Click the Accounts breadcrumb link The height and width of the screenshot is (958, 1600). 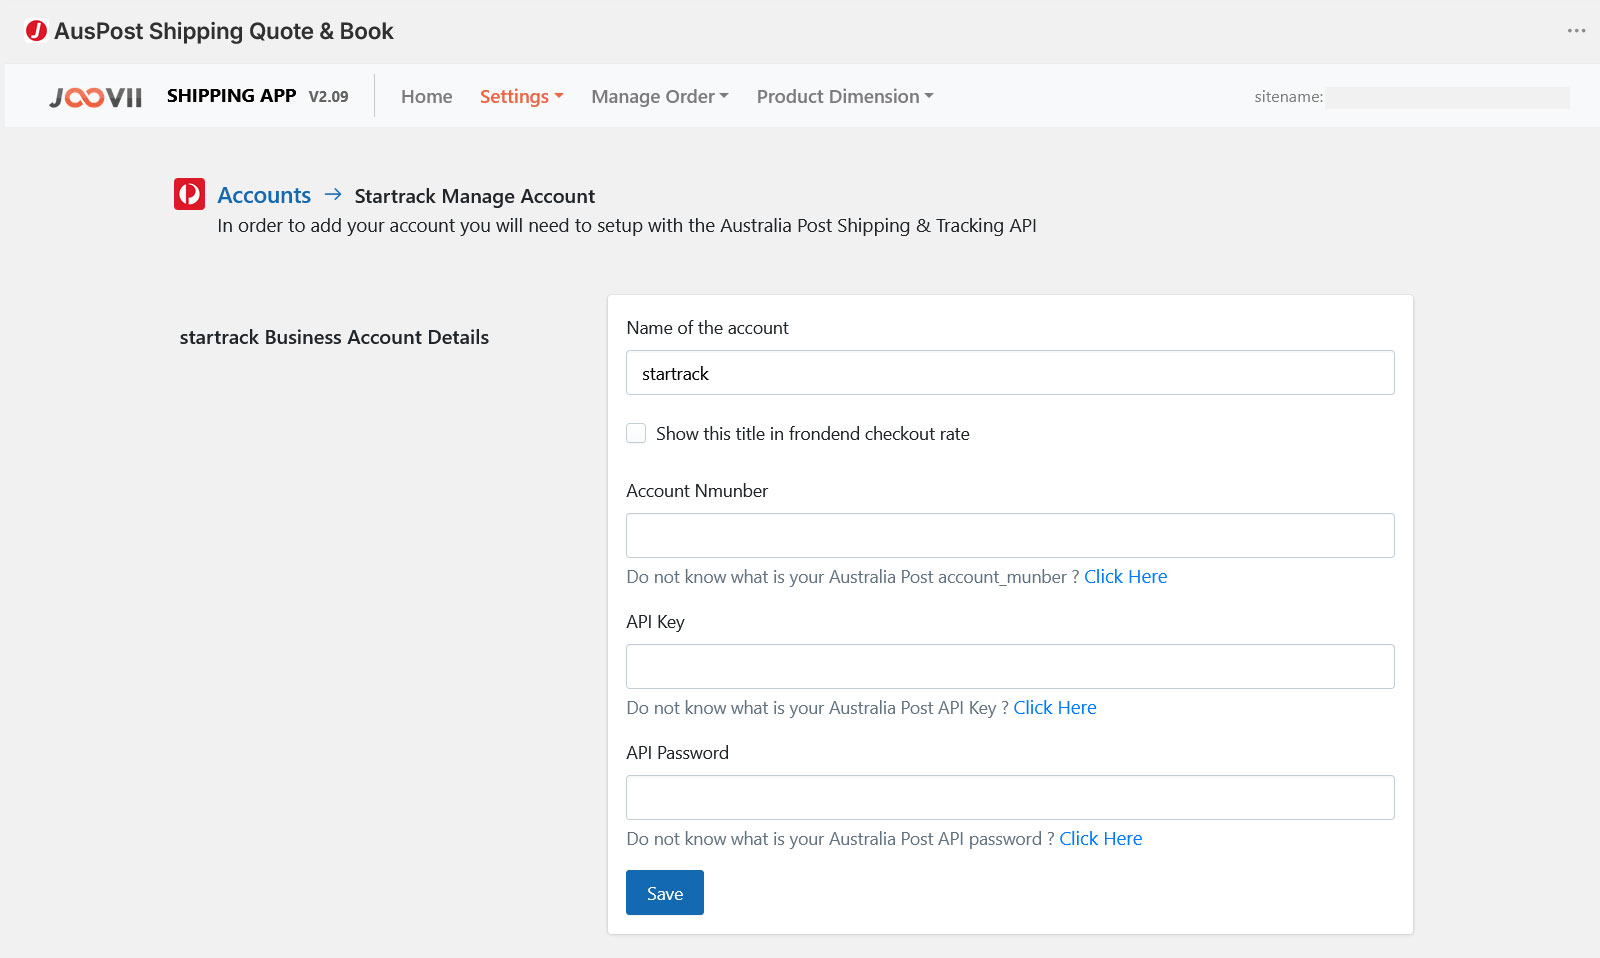tap(264, 195)
